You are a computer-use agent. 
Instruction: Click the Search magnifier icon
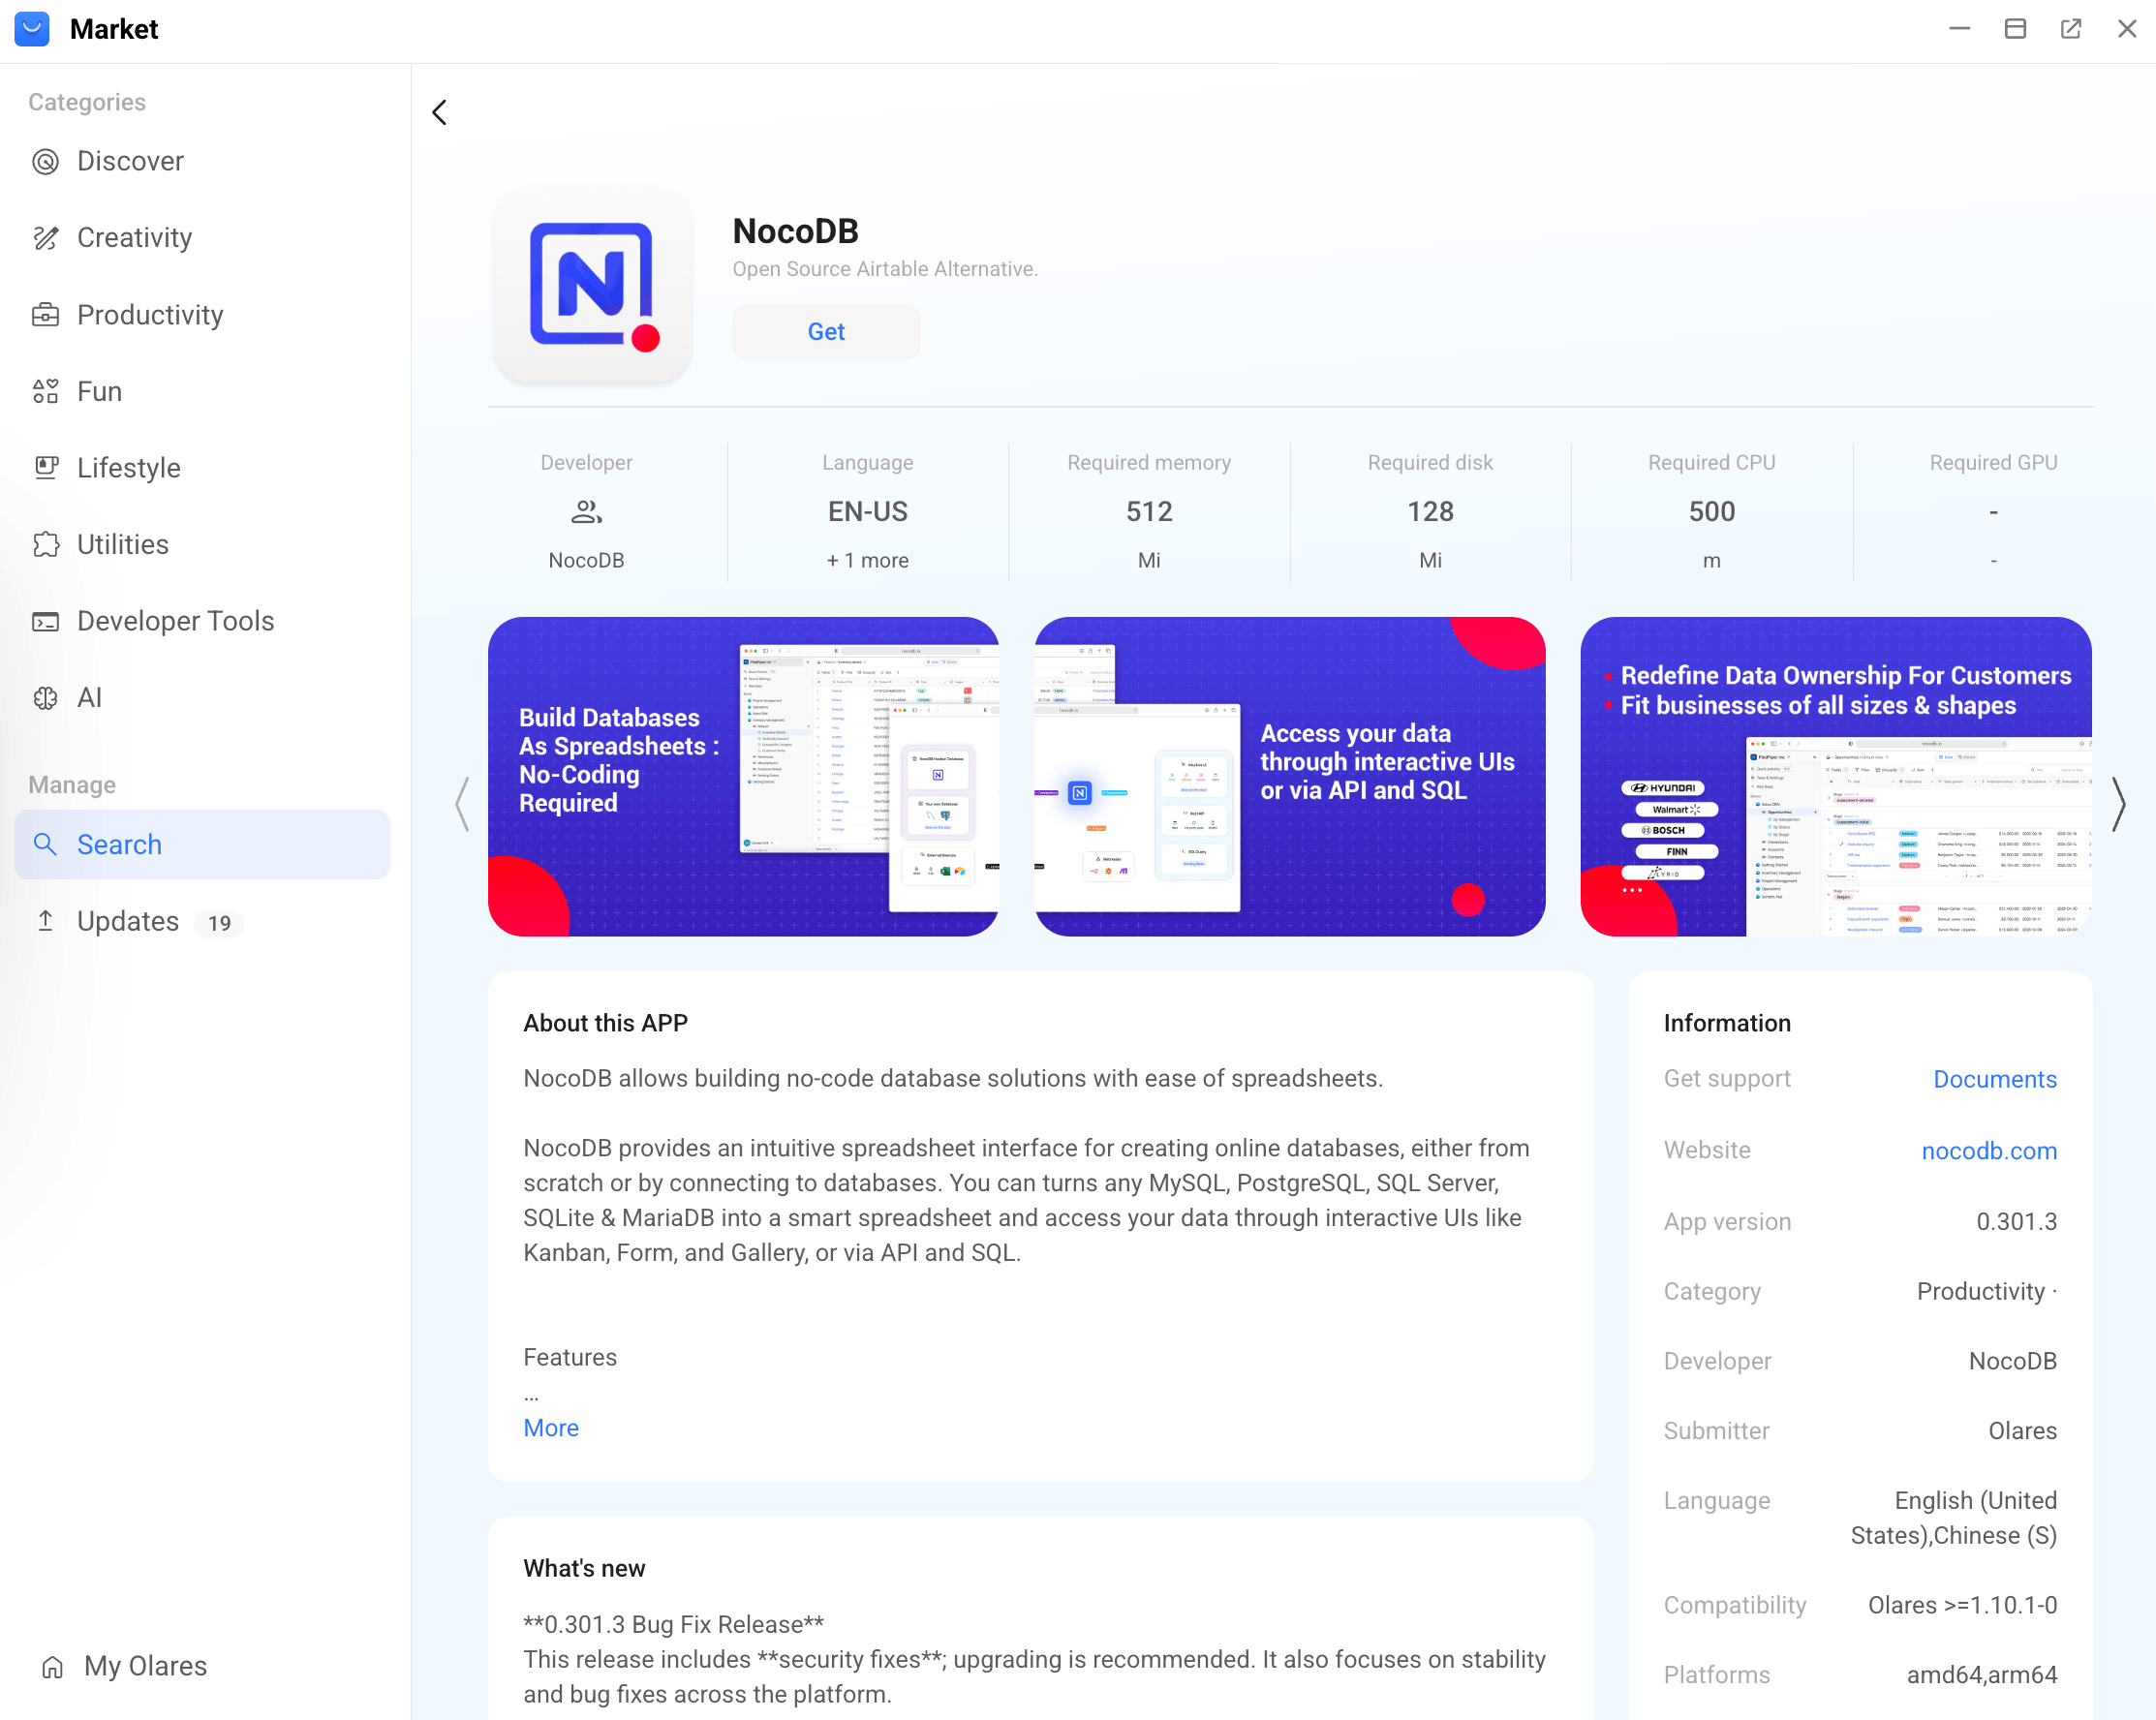coord(46,844)
